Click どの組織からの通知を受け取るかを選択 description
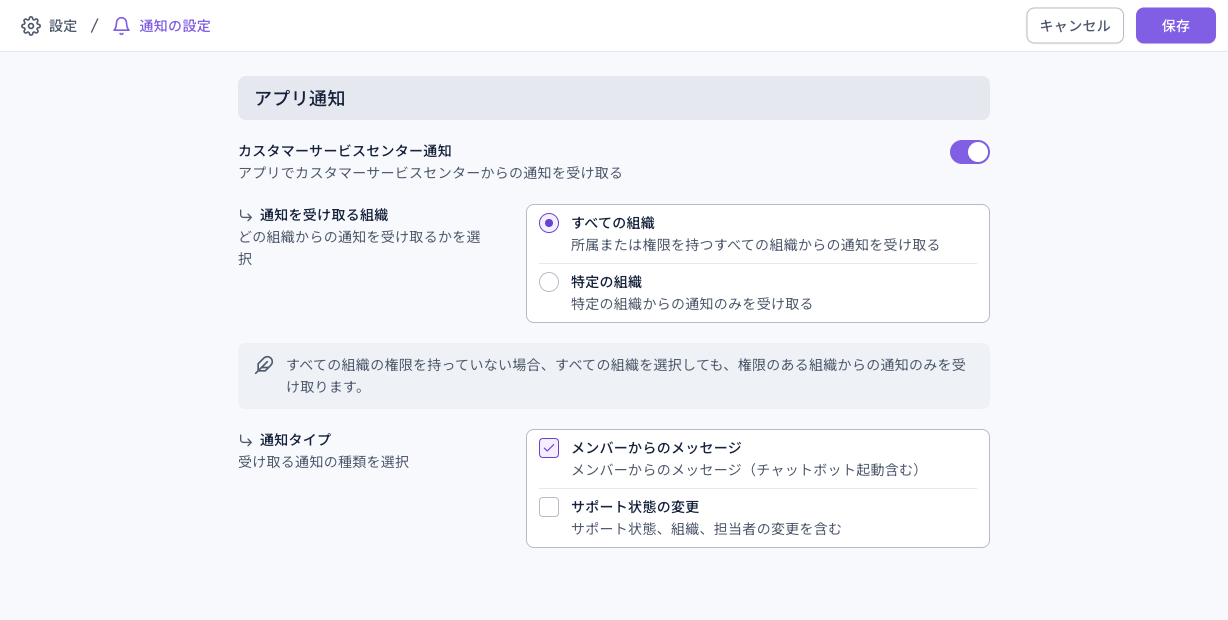 tap(360, 248)
